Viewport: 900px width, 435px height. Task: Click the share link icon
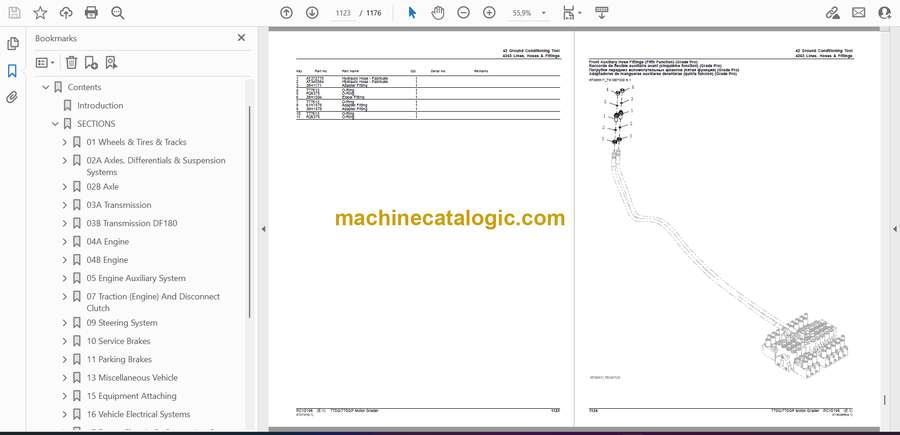coord(833,13)
